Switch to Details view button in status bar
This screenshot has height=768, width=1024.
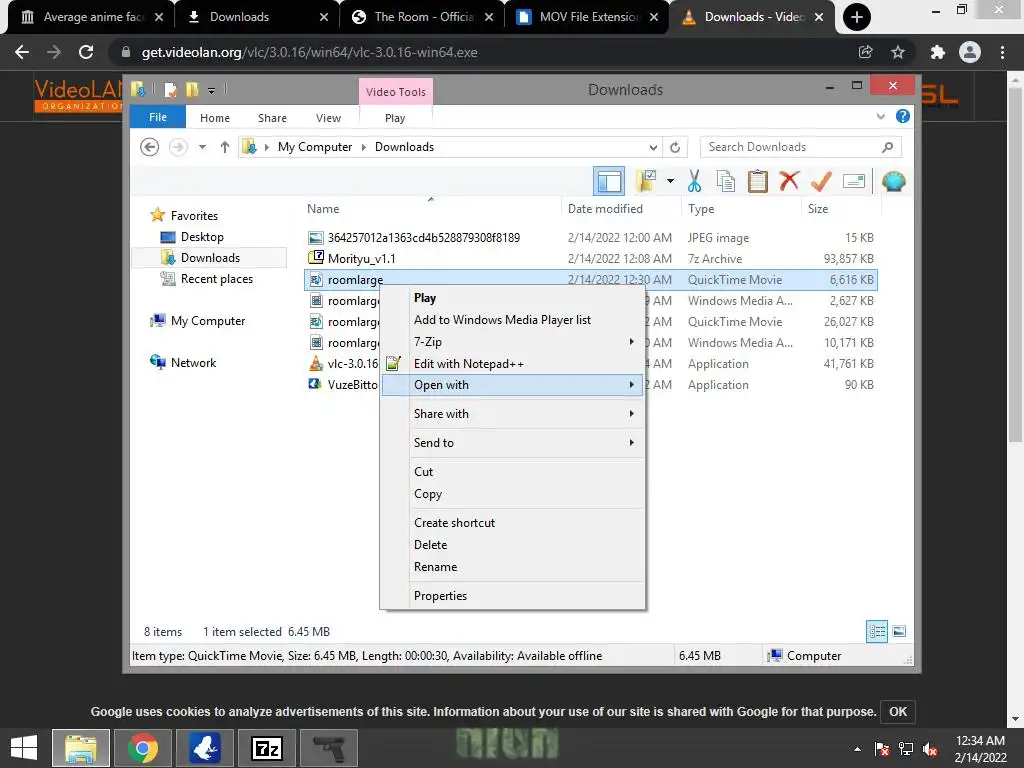click(x=876, y=631)
